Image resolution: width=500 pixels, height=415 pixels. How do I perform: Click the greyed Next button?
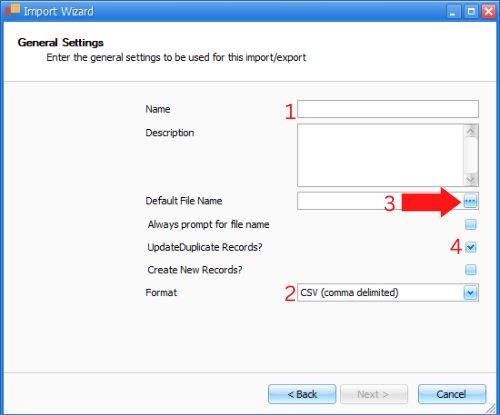click(373, 394)
